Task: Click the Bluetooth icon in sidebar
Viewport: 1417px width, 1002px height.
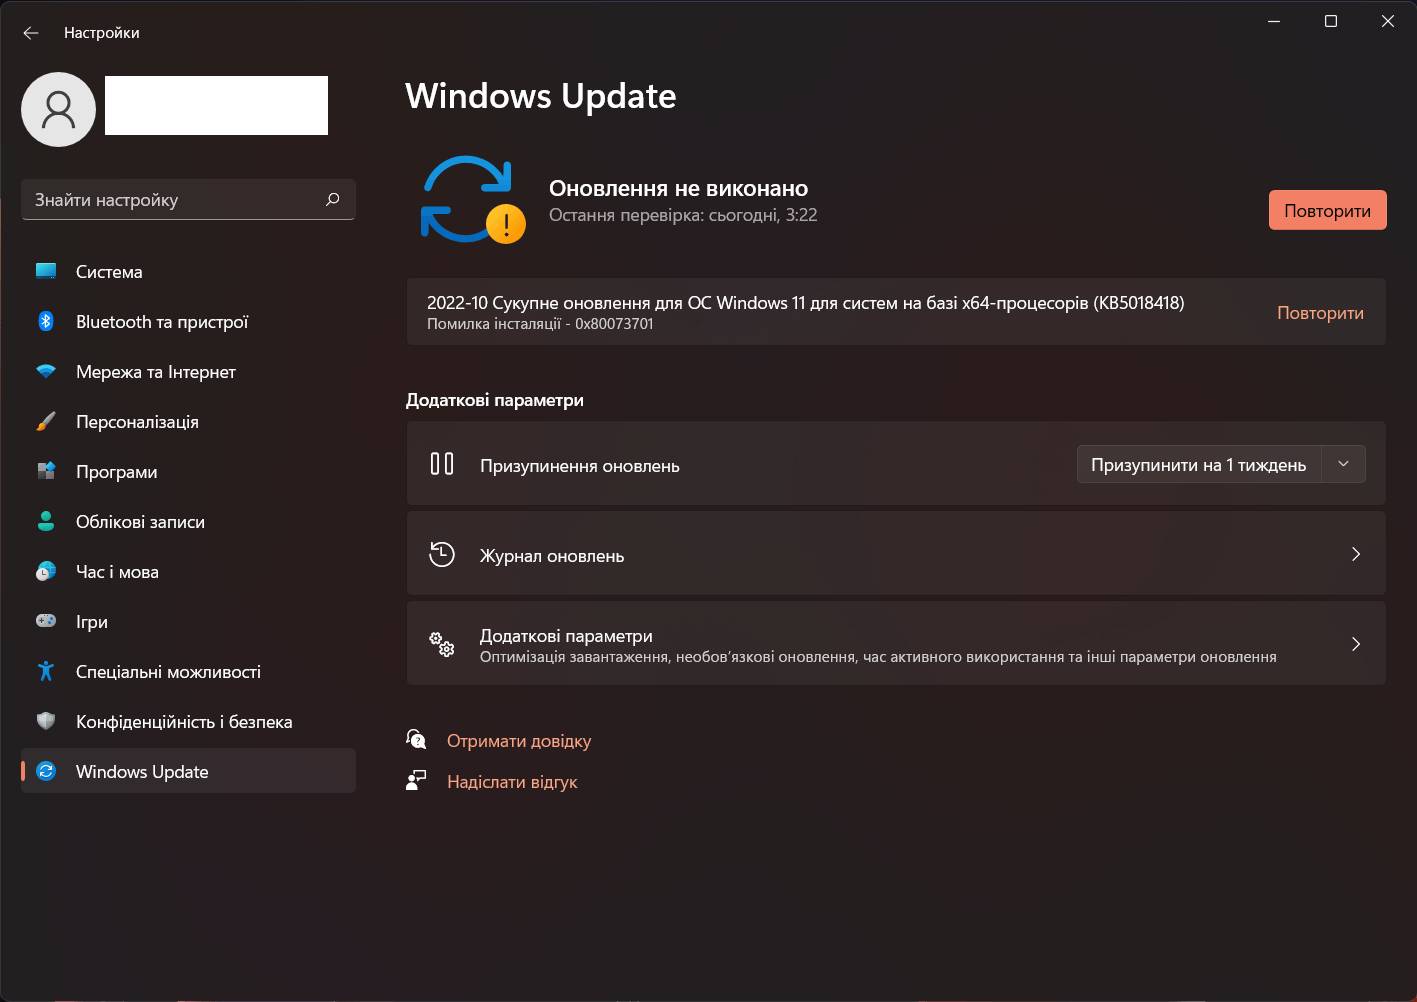Action: pyautogui.click(x=46, y=321)
